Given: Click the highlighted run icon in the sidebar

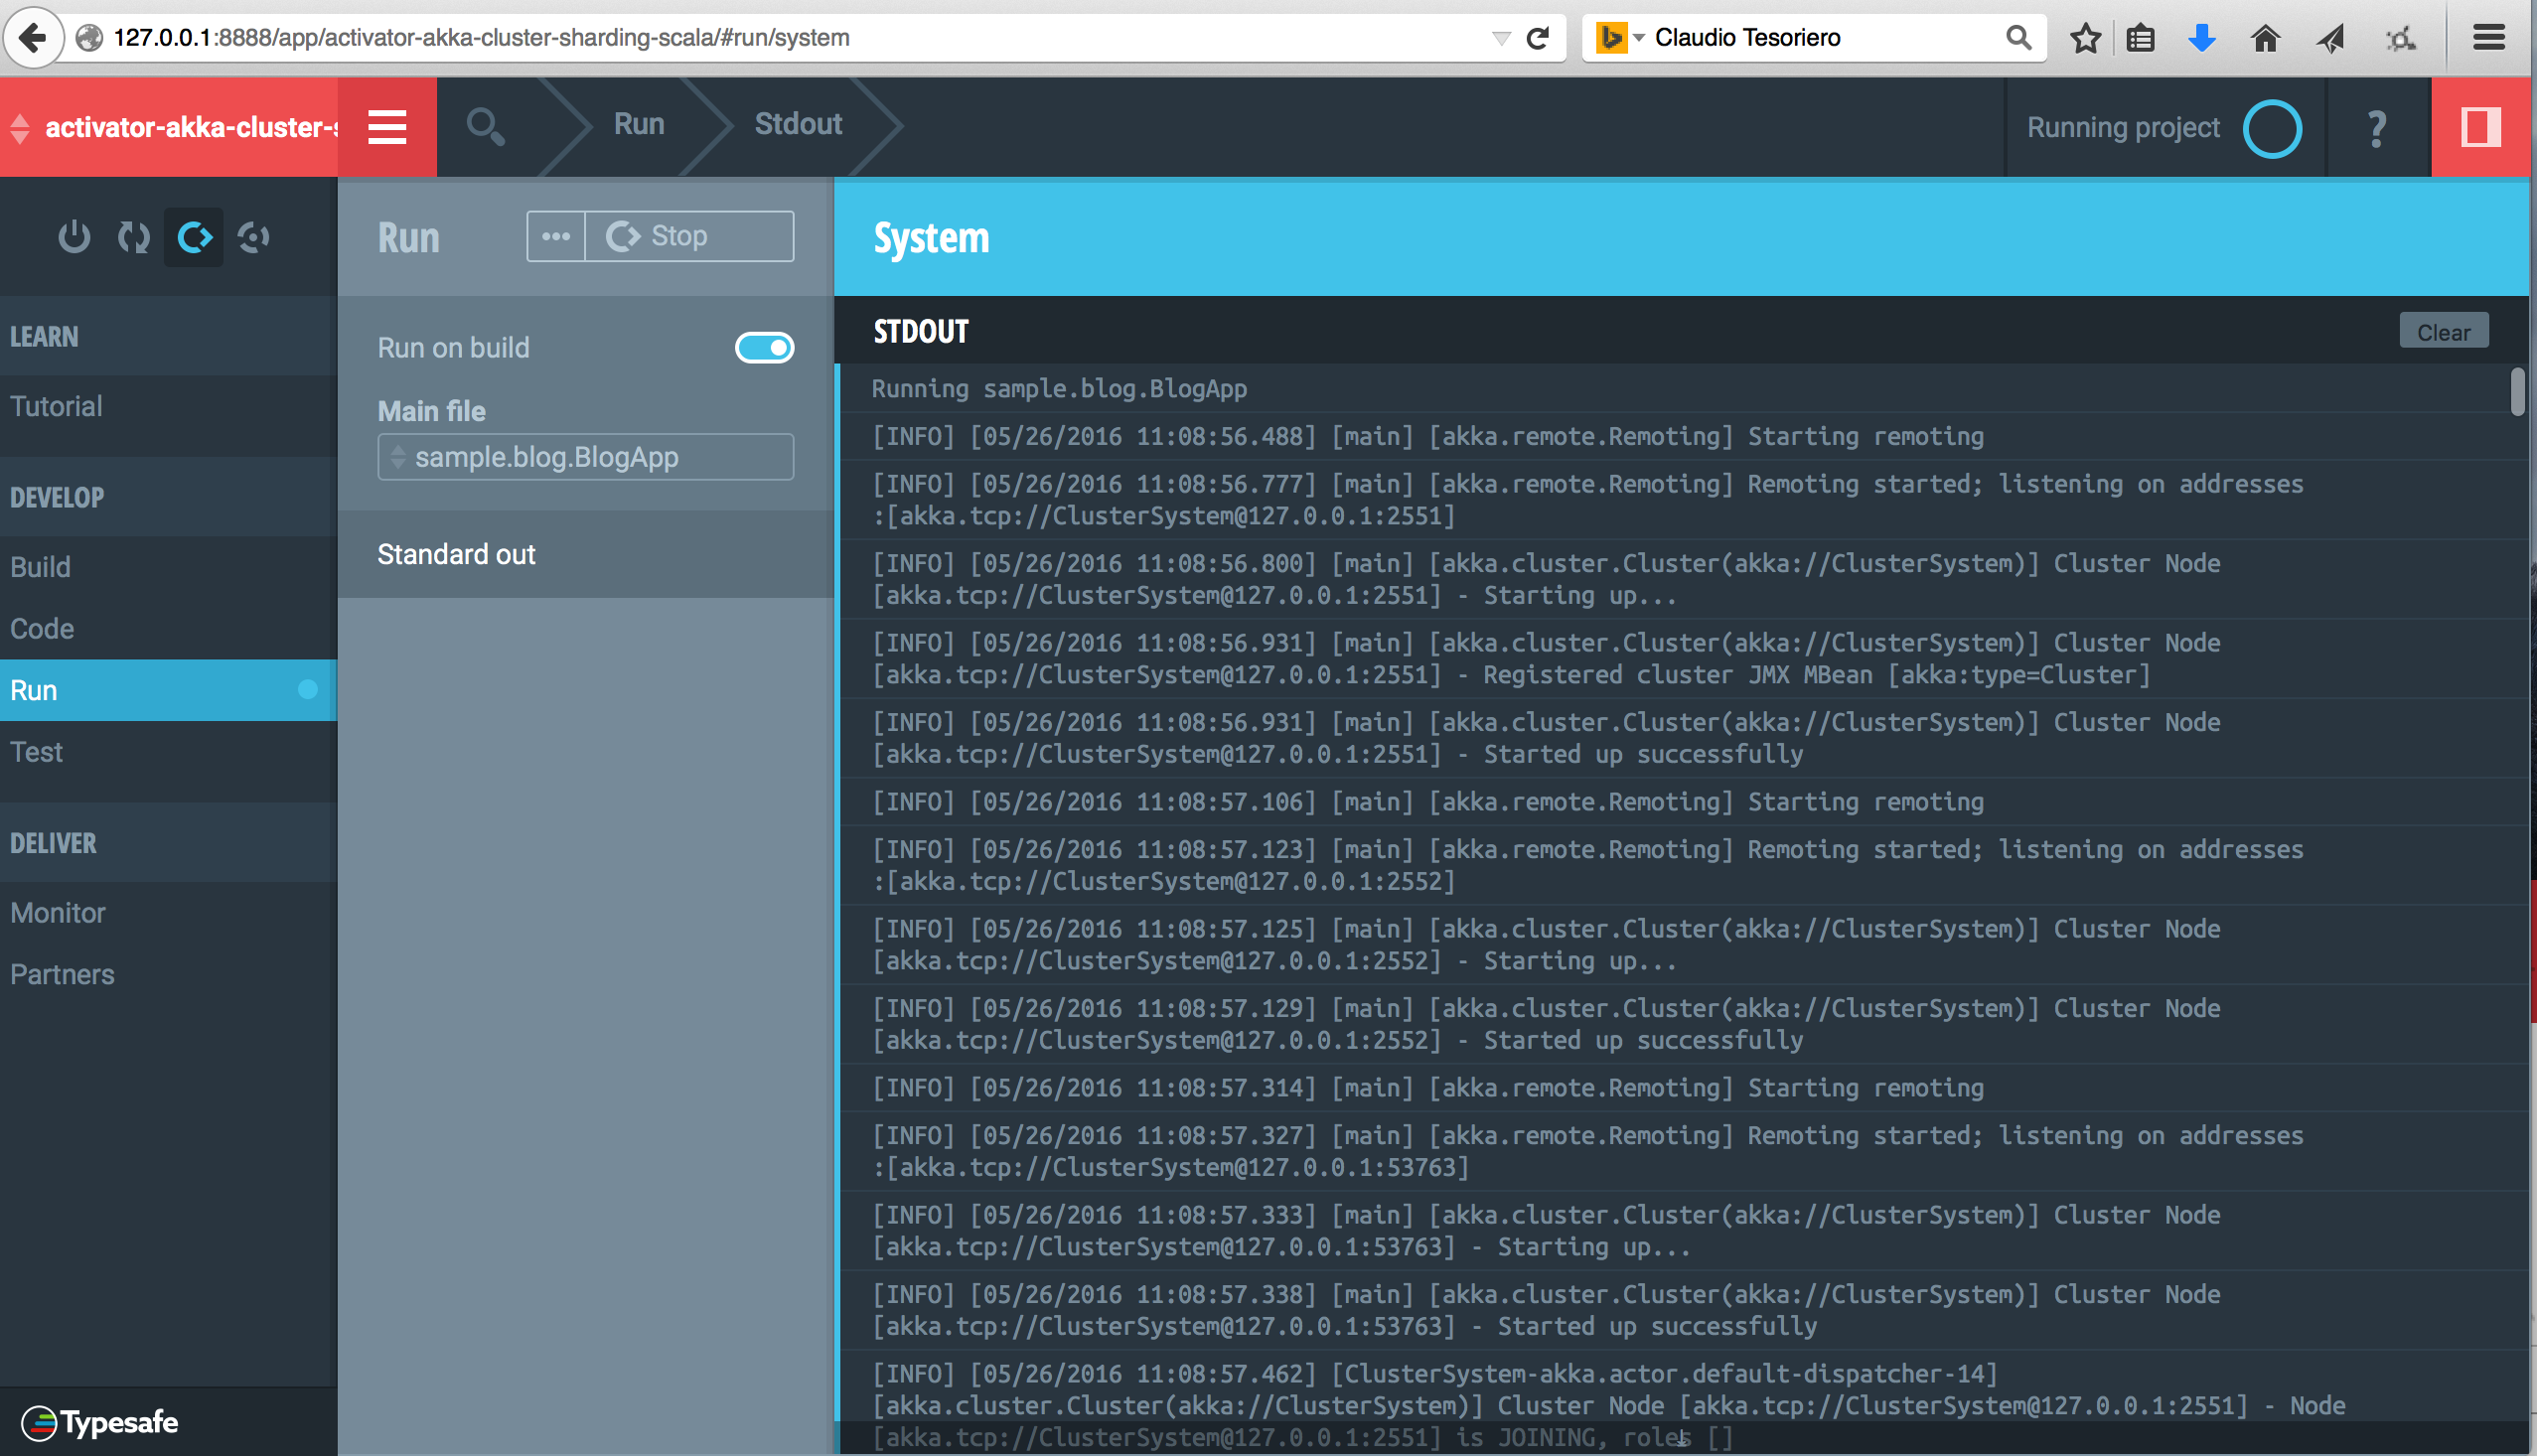Looking at the screenshot, I should point(194,237).
